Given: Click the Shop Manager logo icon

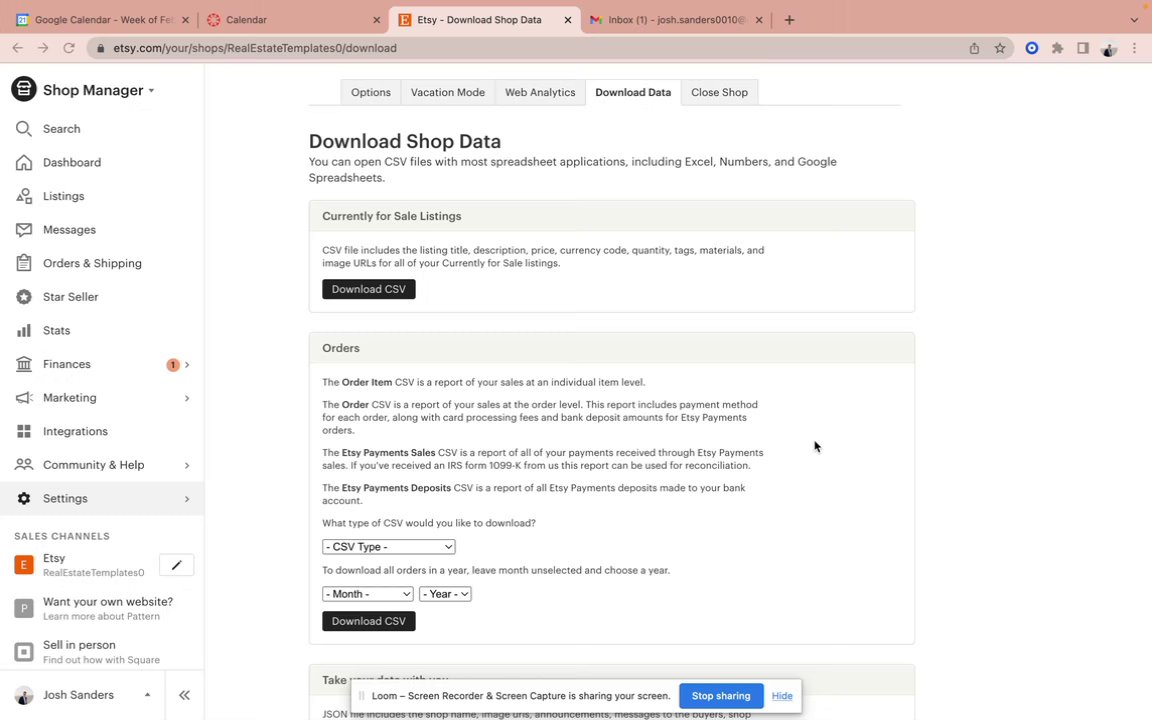Looking at the screenshot, I should click(x=24, y=90).
